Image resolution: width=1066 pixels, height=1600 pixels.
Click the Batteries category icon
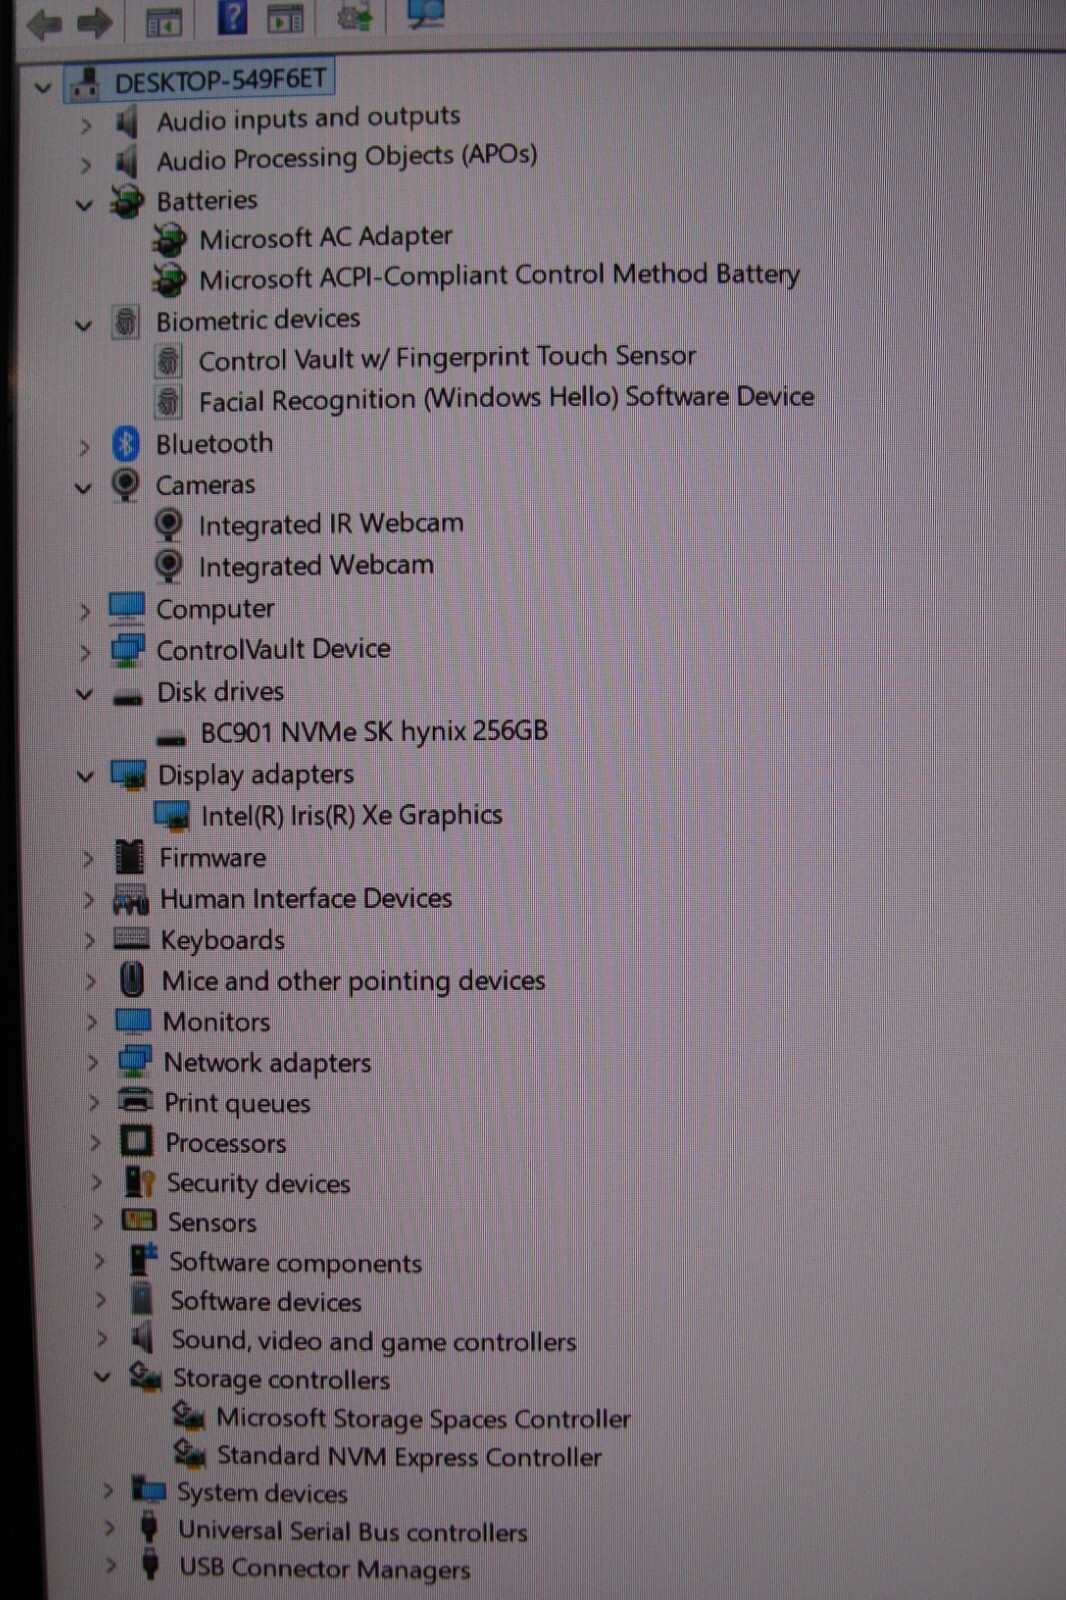pyautogui.click(x=127, y=202)
